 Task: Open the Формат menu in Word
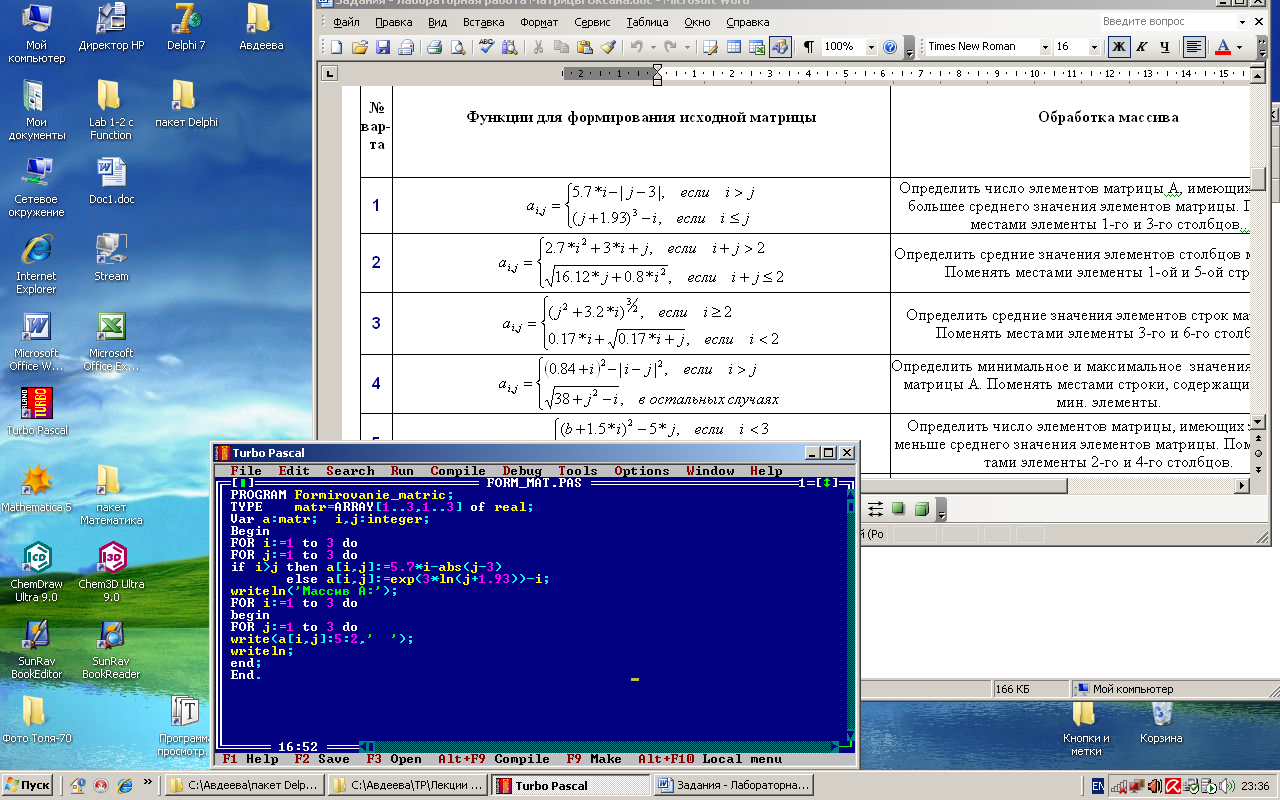(539, 22)
